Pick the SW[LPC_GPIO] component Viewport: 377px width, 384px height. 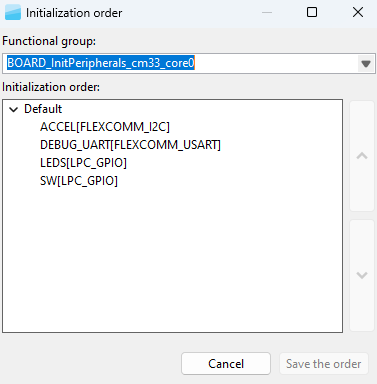pyautogui.click(x=79, y=181)
